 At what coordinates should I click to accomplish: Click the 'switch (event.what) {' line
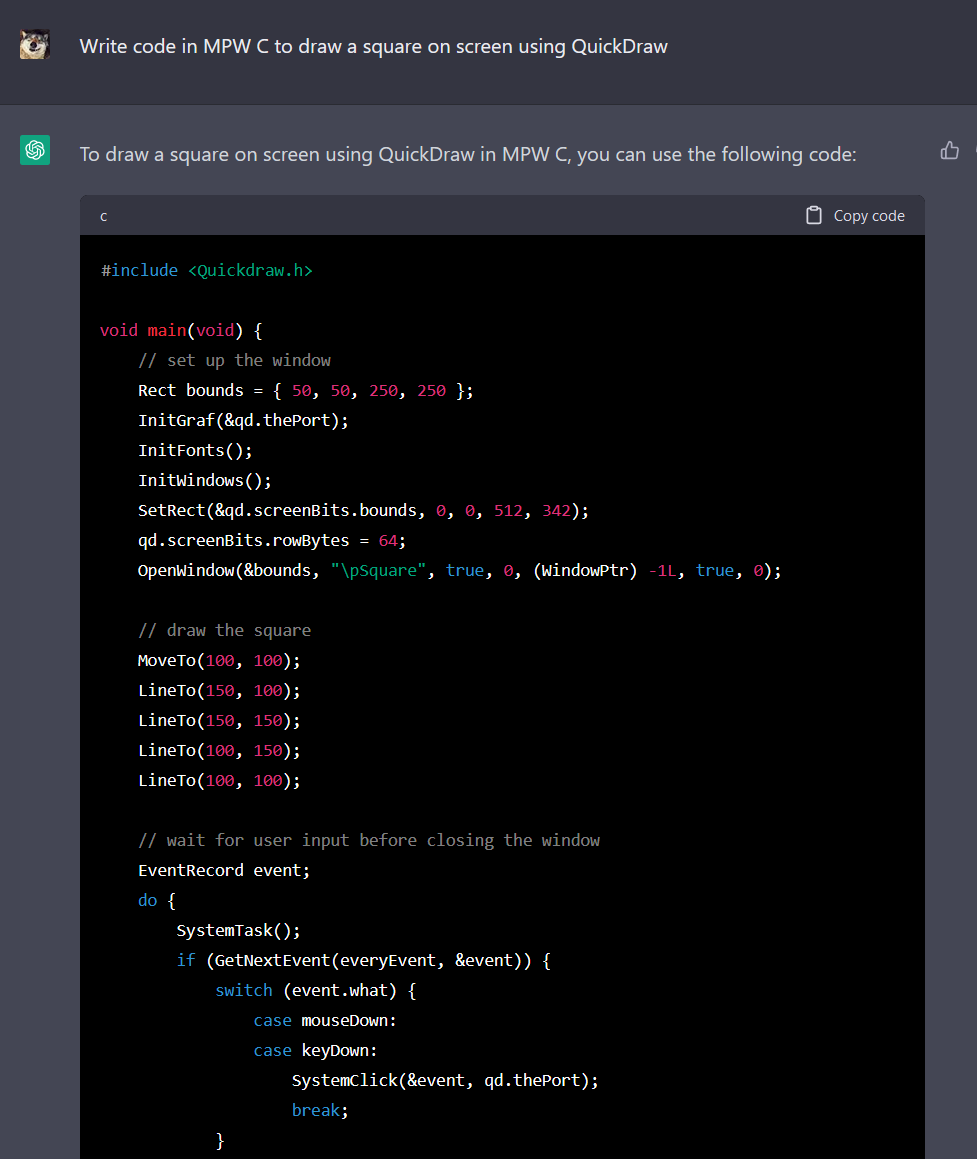pos(316,990)
